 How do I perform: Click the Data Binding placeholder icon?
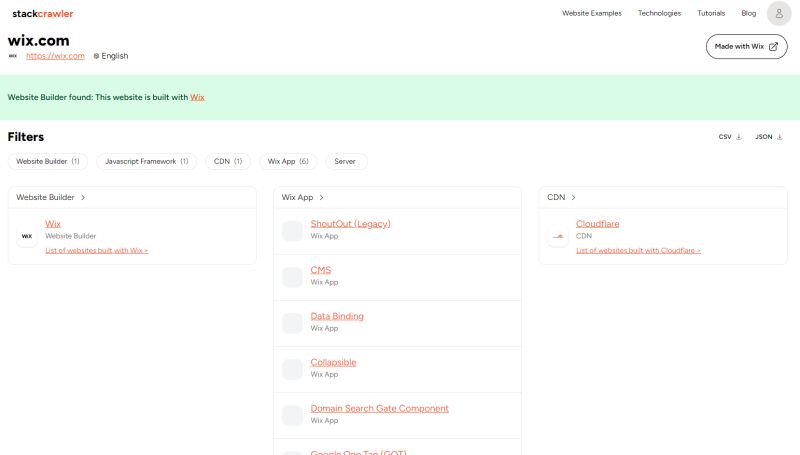coord(292,323)
